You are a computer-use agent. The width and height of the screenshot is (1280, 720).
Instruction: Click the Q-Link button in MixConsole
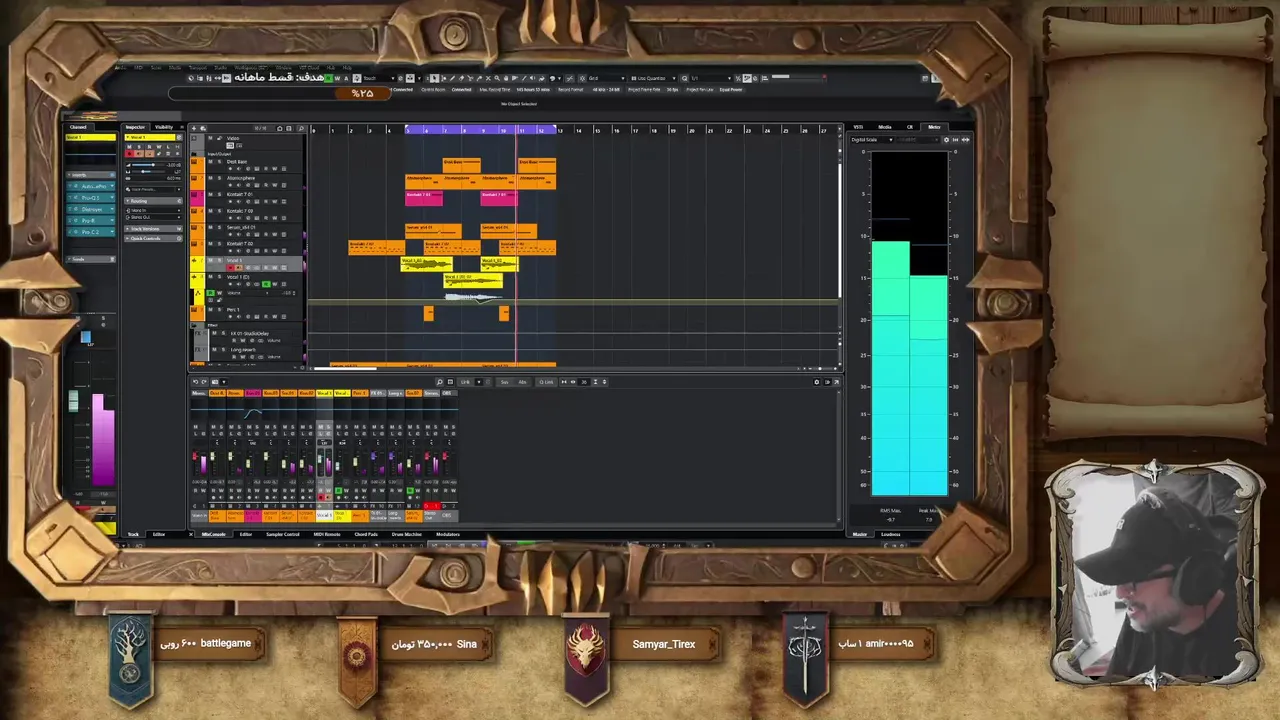coord(546,382)
